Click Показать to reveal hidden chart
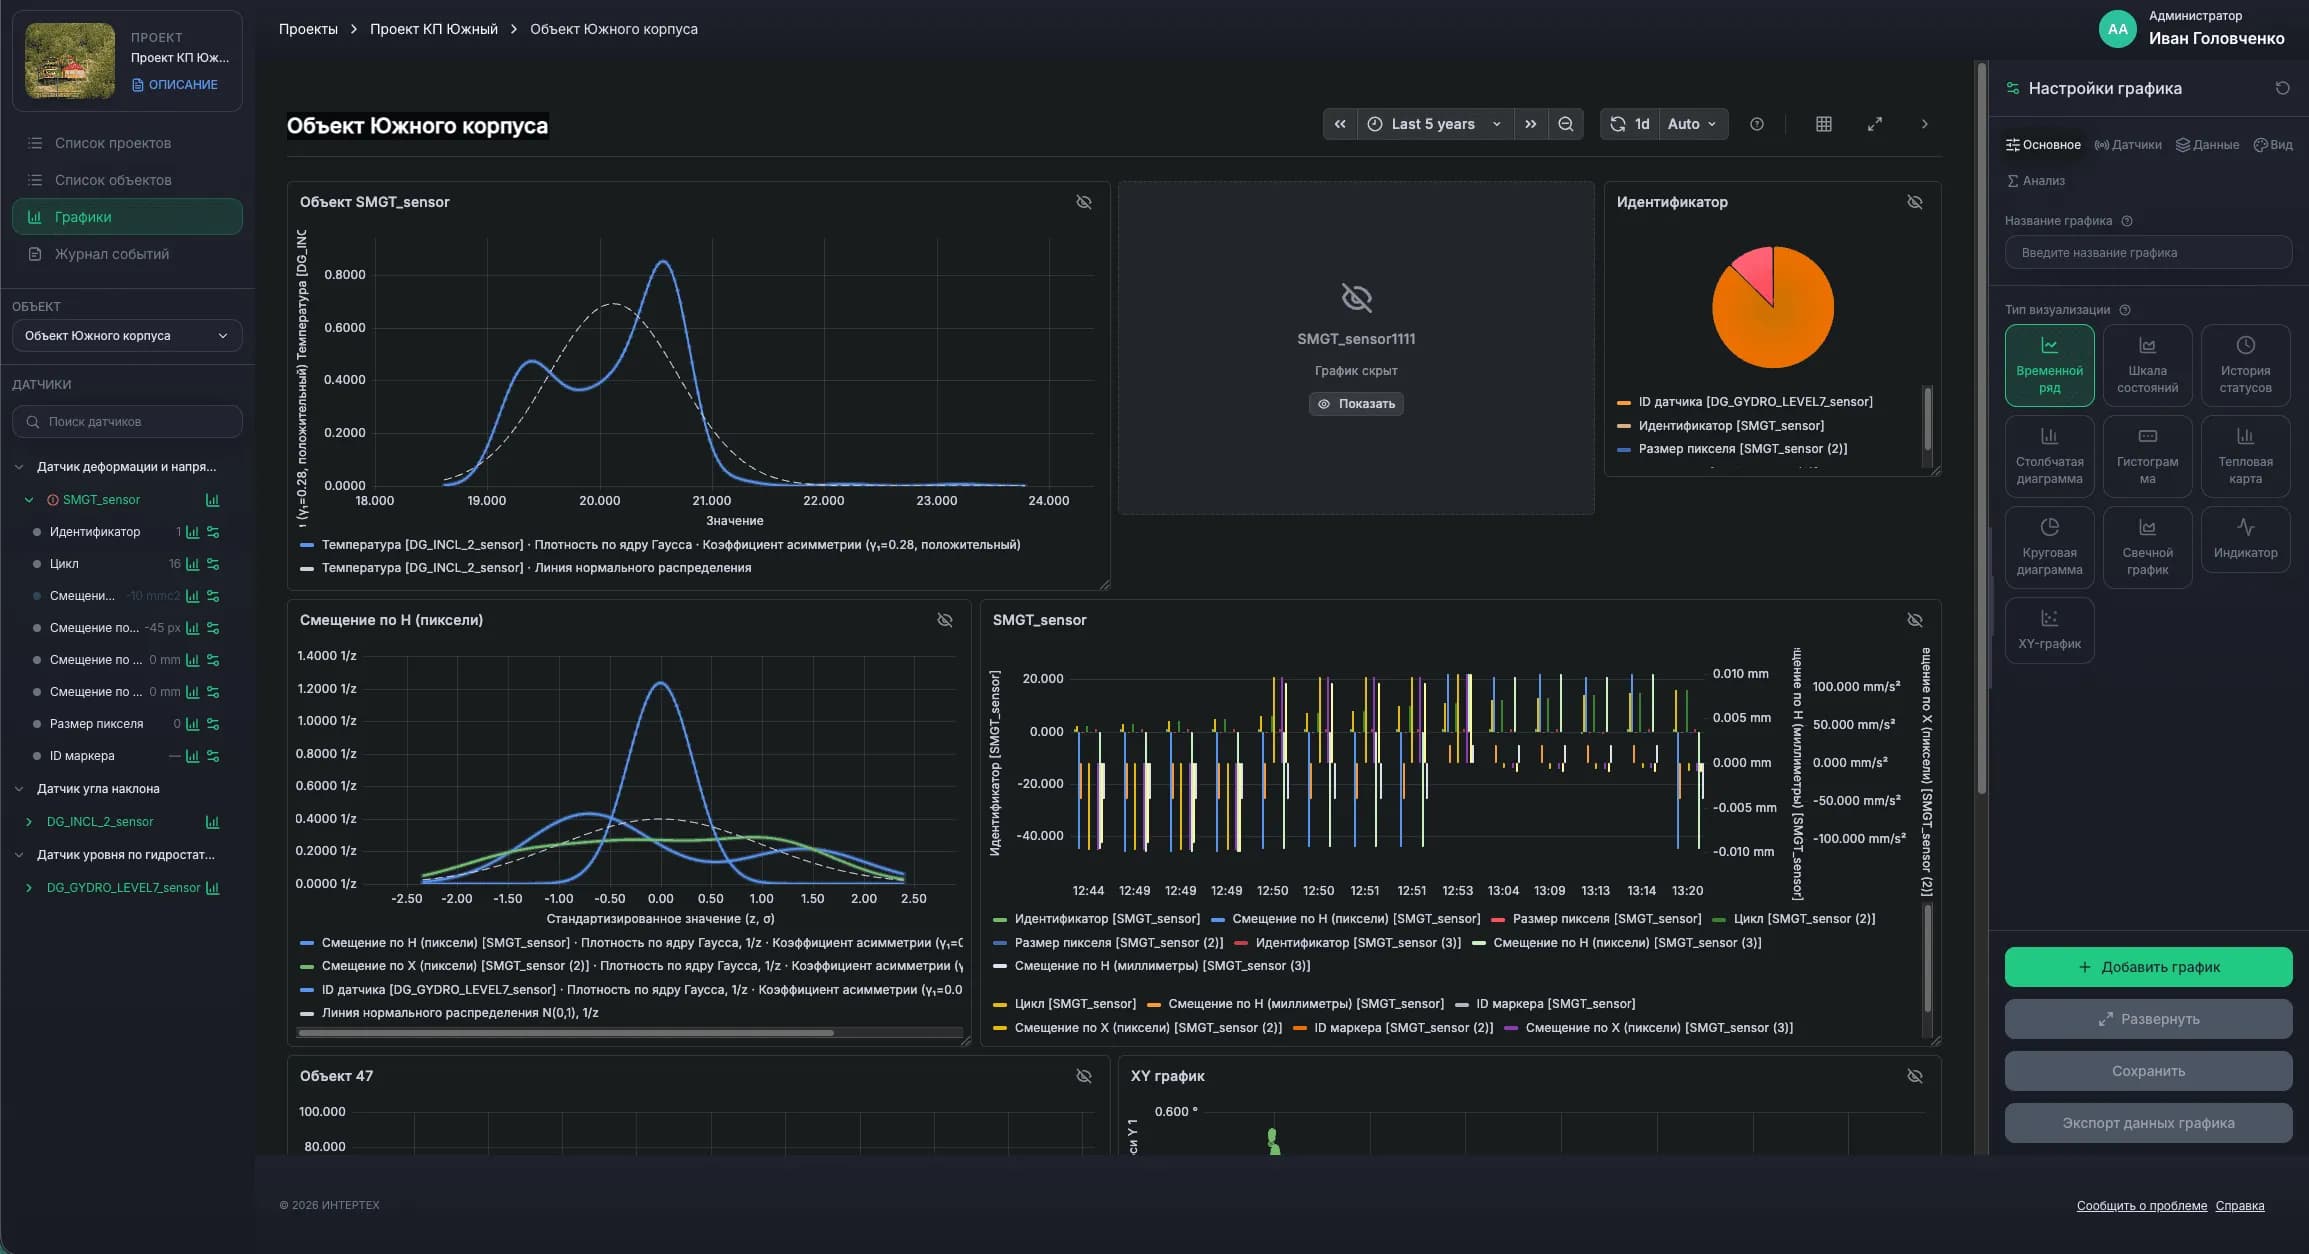2309x1254 pixels. (x=1356, y=404)
